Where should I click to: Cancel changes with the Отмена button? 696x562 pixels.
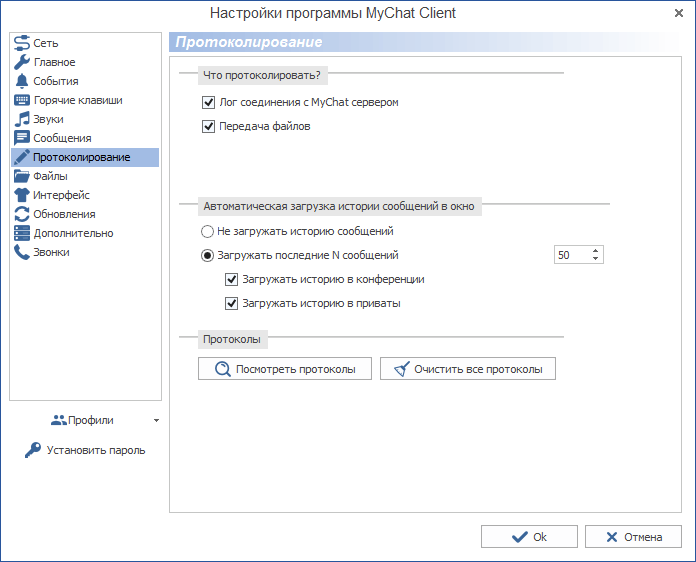[633, 537]
